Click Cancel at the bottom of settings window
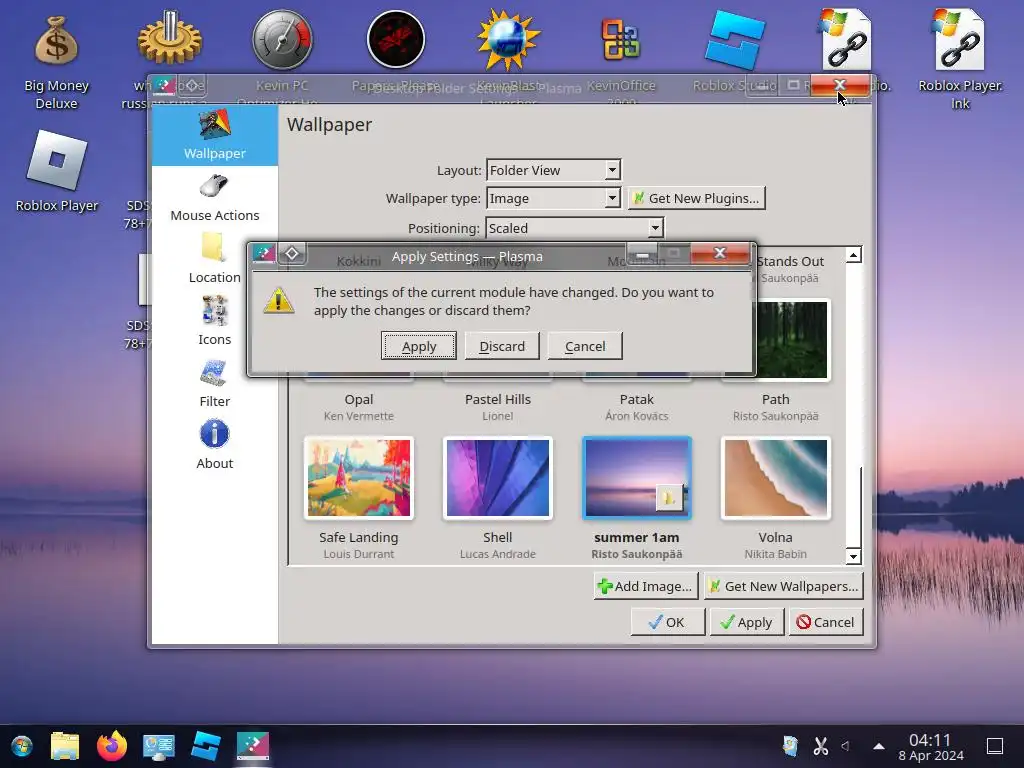Image resolution: width=1024 pixels, height=768 pixels. (x=825, y=622)
